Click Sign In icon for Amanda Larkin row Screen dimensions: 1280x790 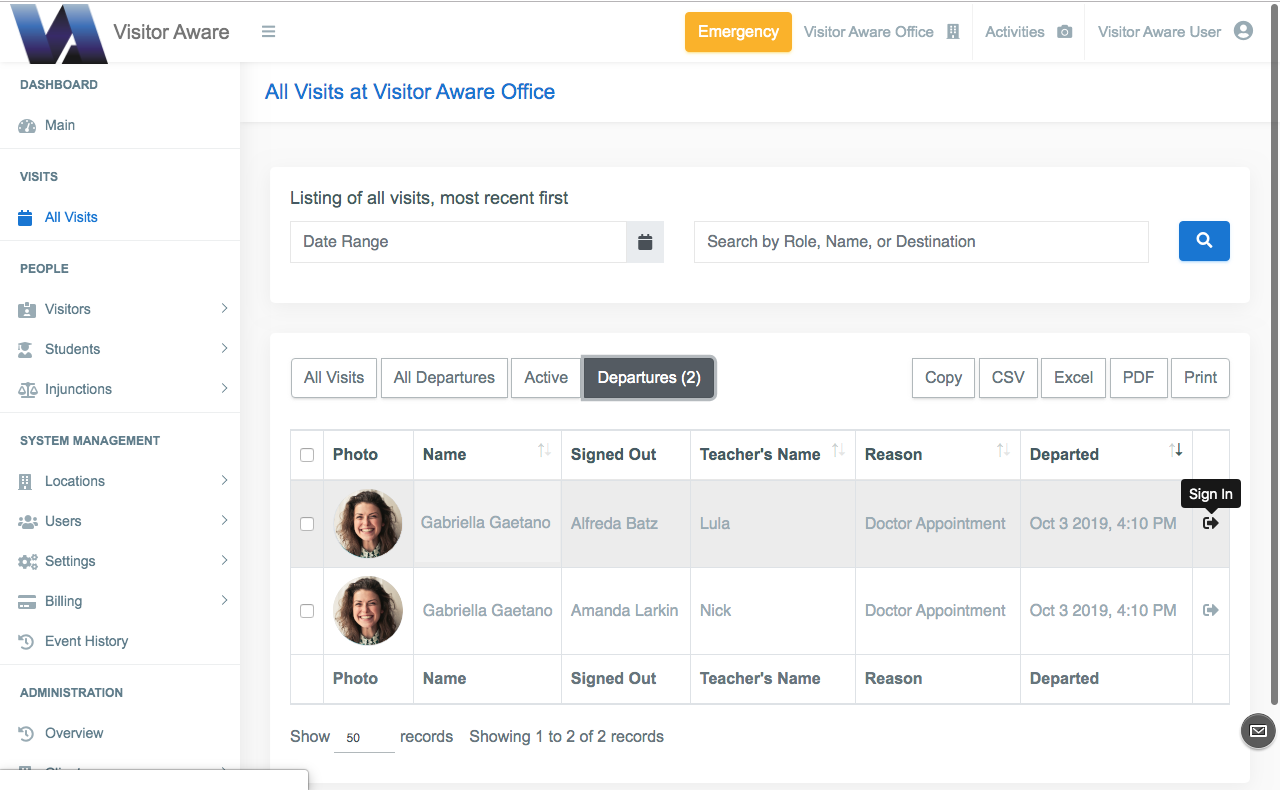pos(1211,610)
